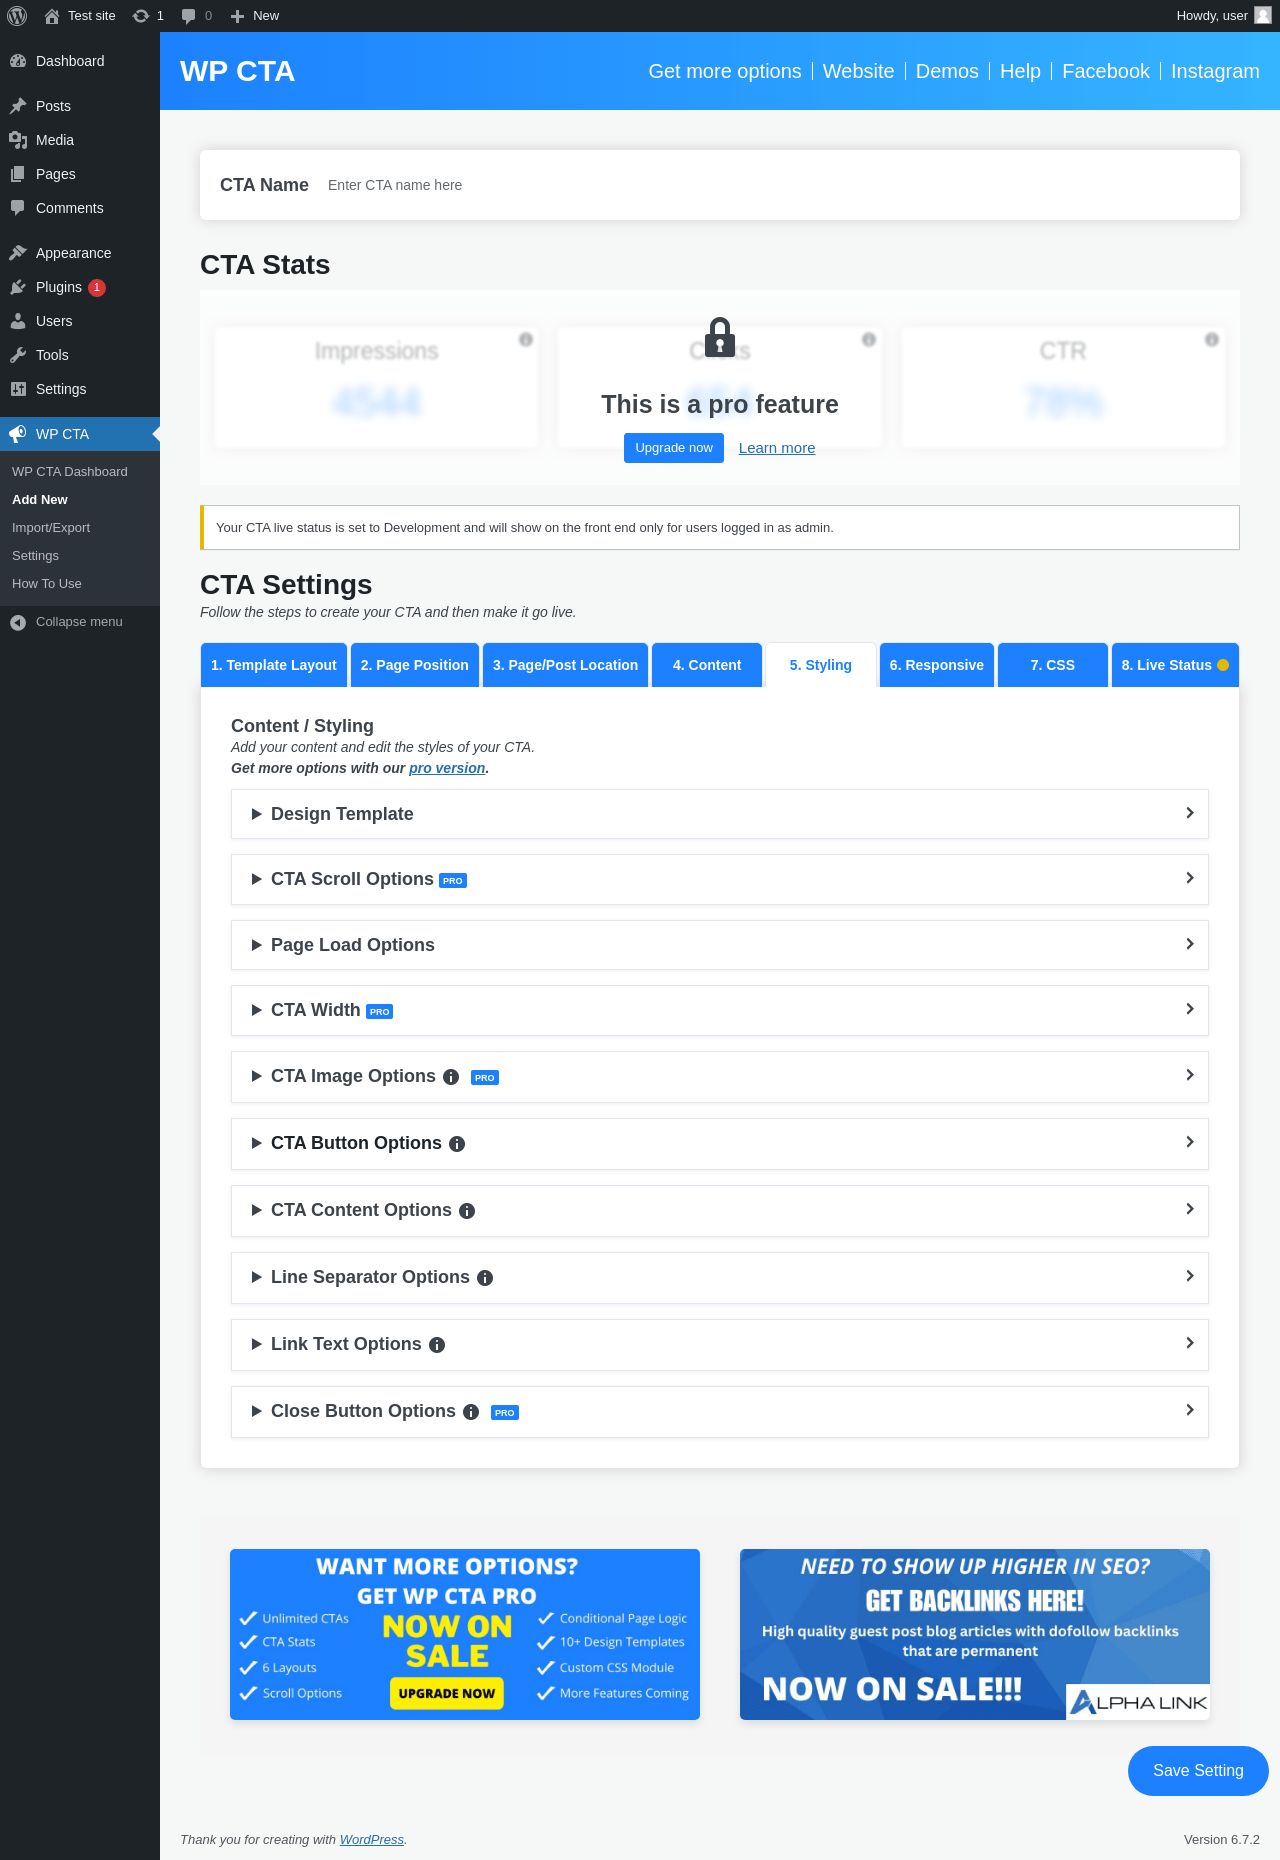This screenshot has width=1280, height=1860.
Task: Click the Upgrade now button
Action: coord(674,448)
